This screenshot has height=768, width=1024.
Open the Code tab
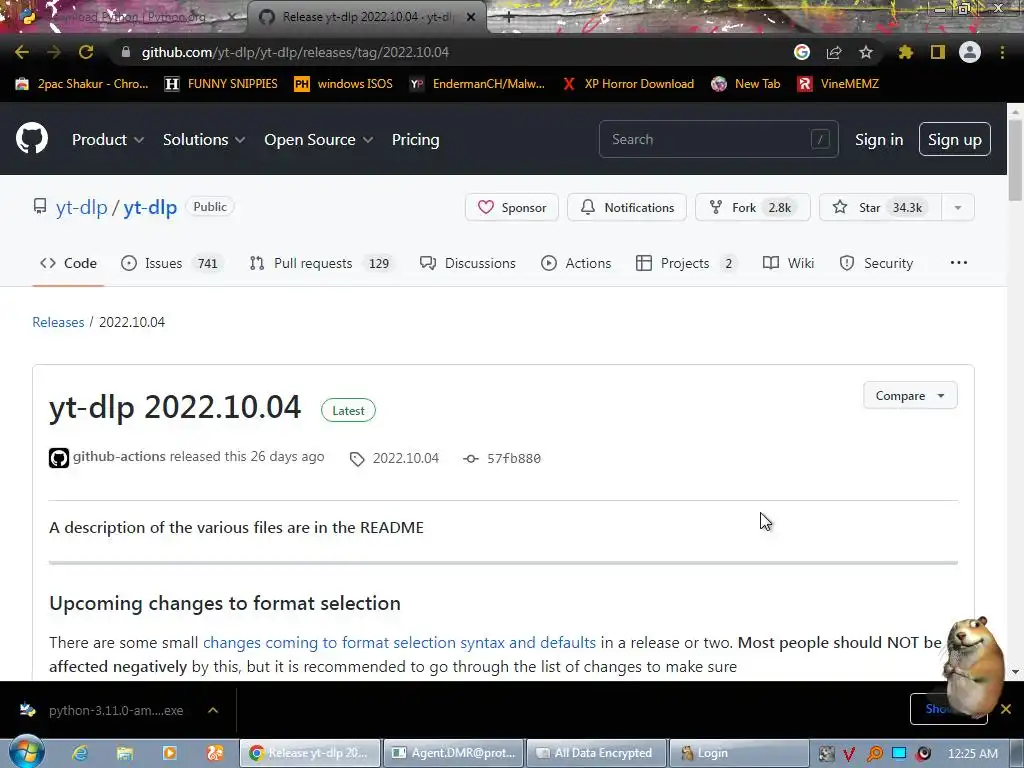68,263
